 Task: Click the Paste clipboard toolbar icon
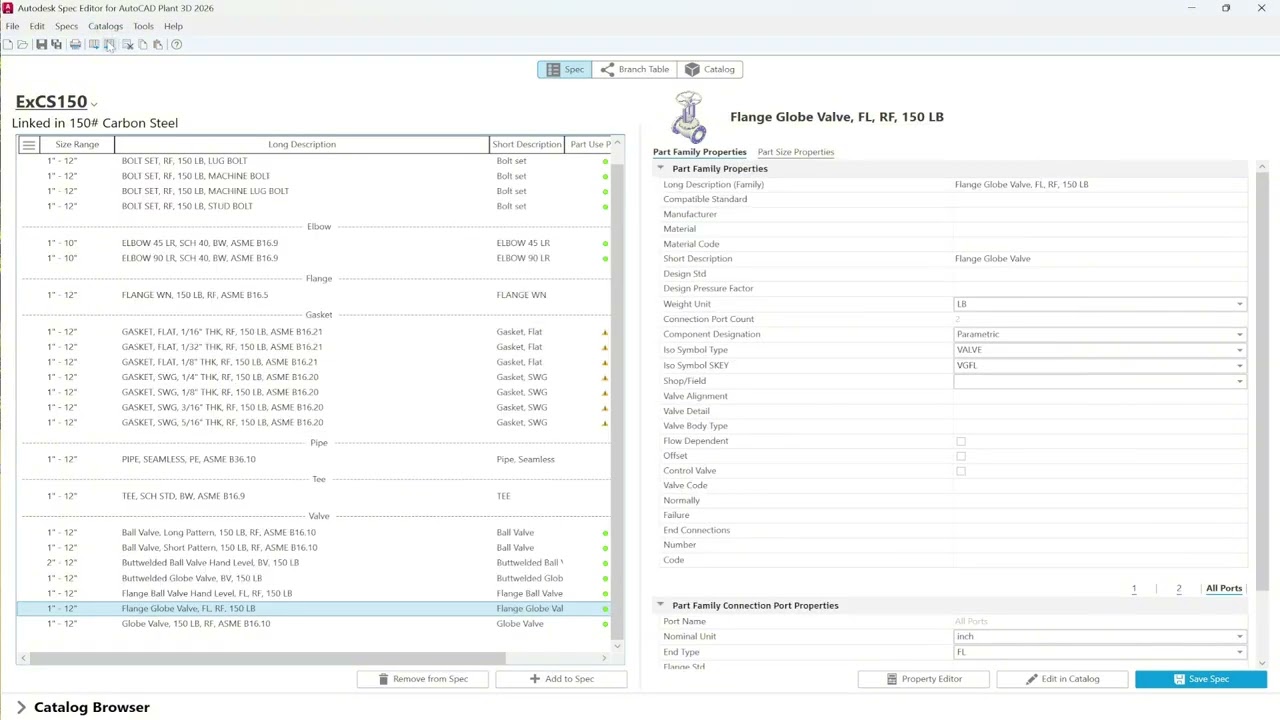coord(157,44)
